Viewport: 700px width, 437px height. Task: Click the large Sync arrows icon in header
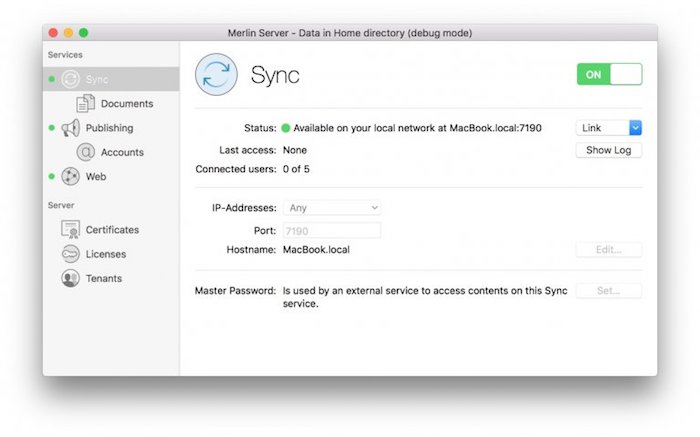[216, 75]
